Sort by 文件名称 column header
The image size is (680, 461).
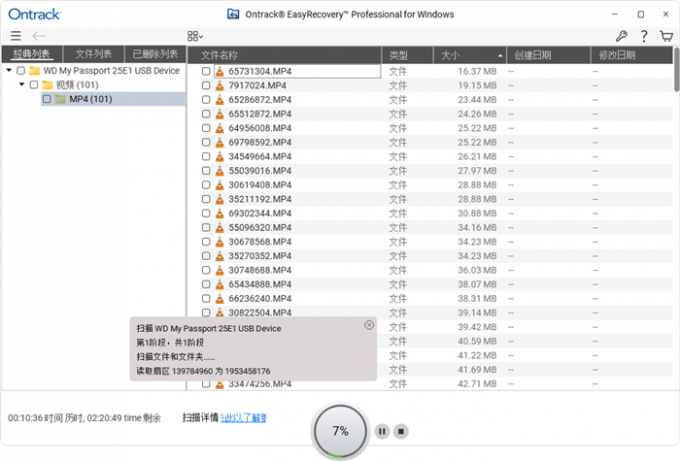coord(284,55)
